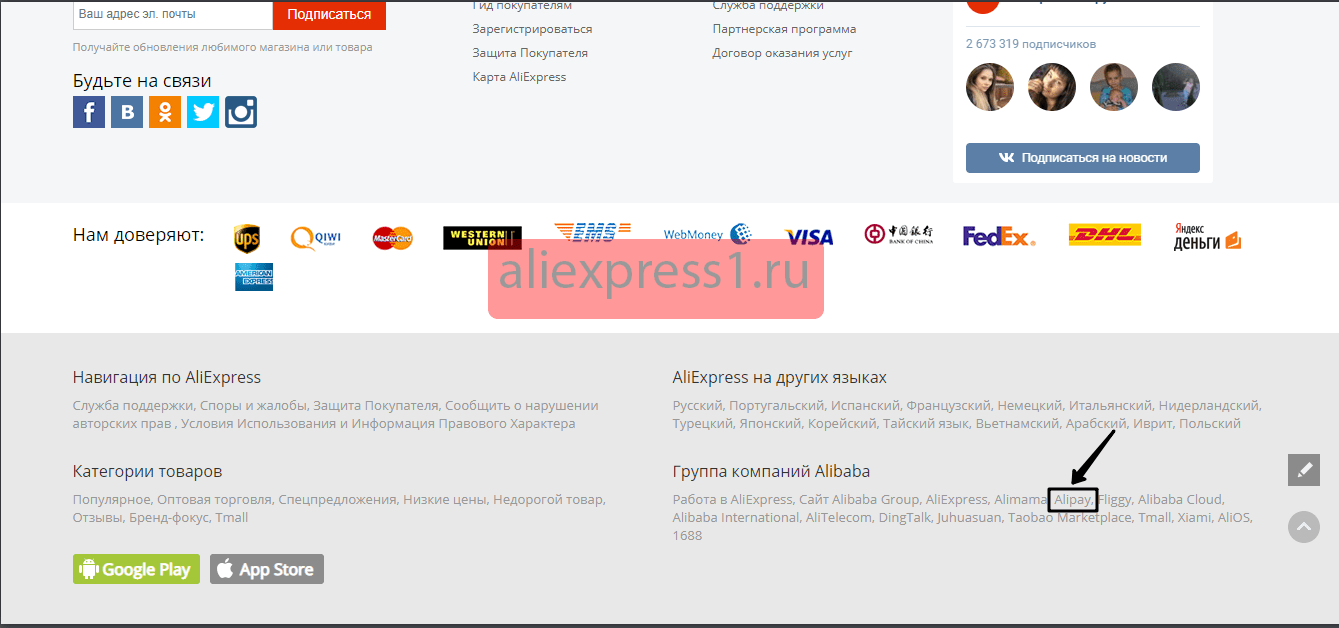Open the Odnoklassniki social icon
This screenshot has width=1339, height=628.
[165, 112]
